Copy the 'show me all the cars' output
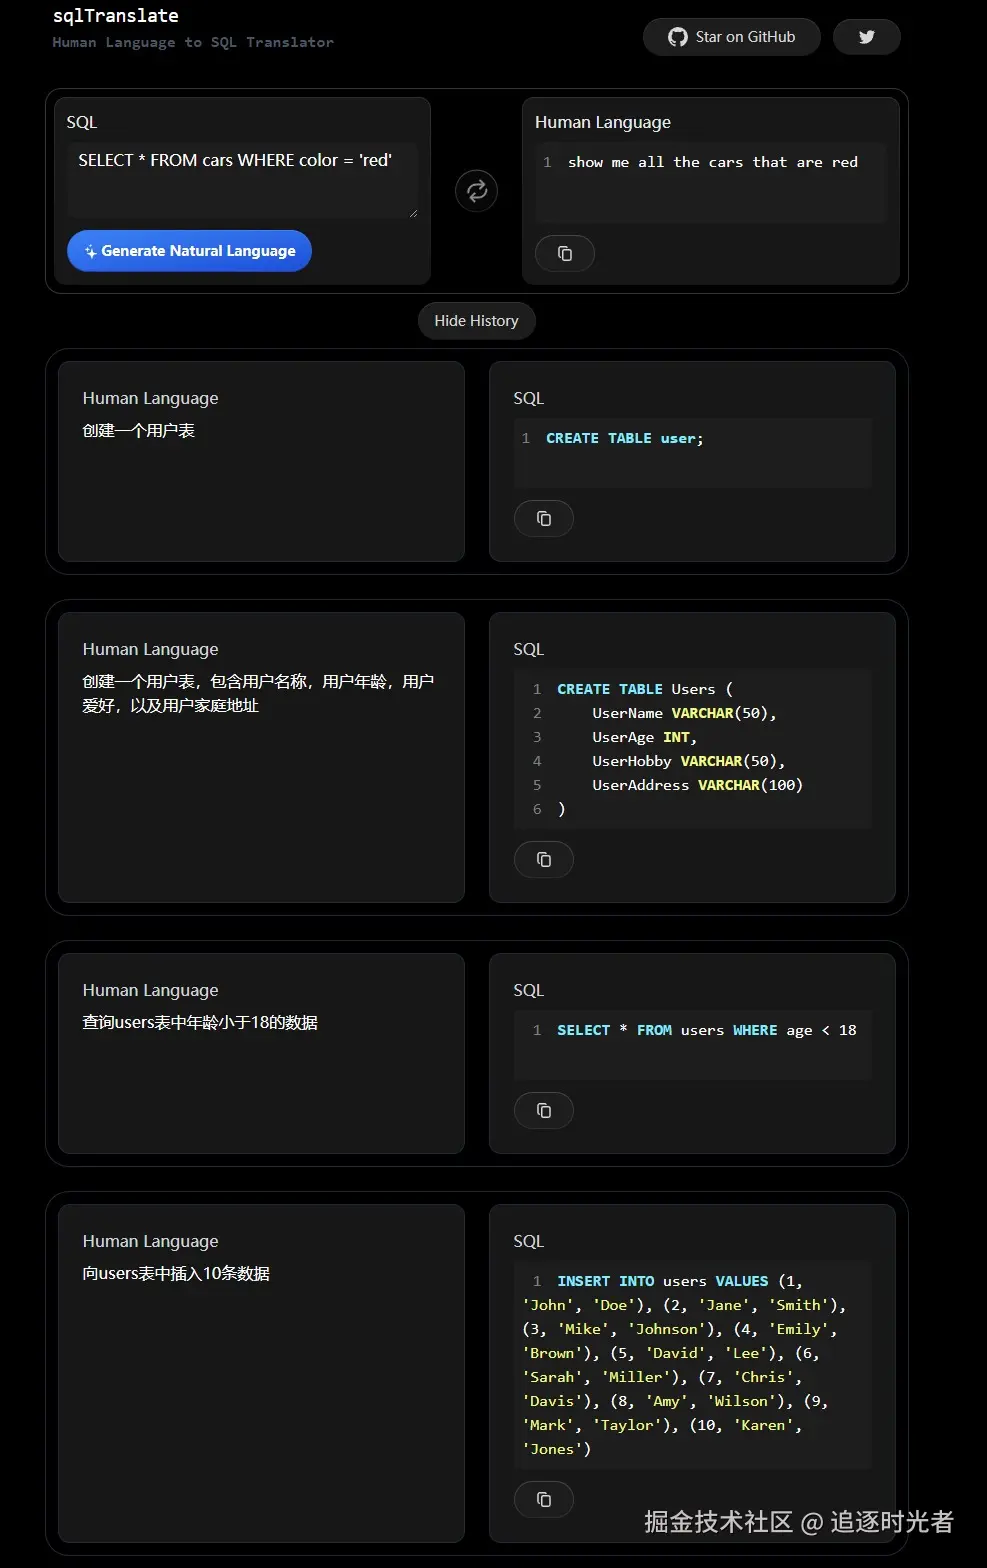This screenshot has height=1568, width=987. 564,254
